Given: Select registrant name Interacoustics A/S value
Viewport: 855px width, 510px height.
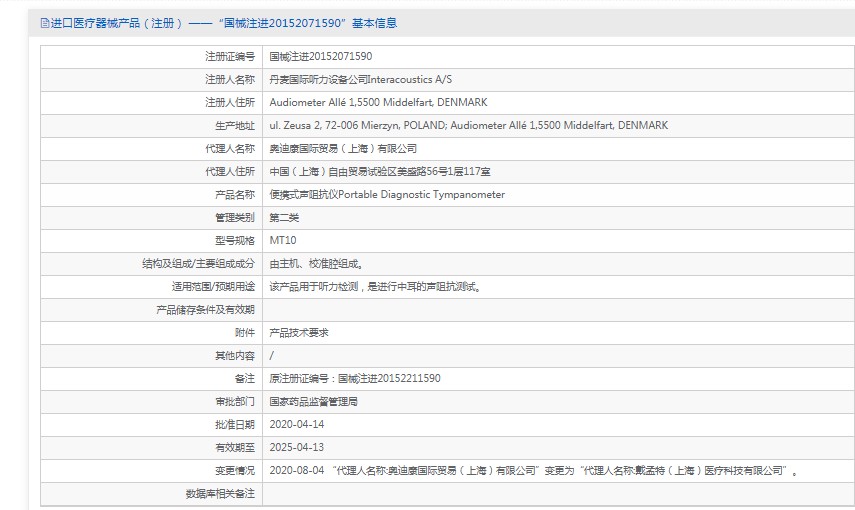Looking at the screenshot, I should [360, 80].
